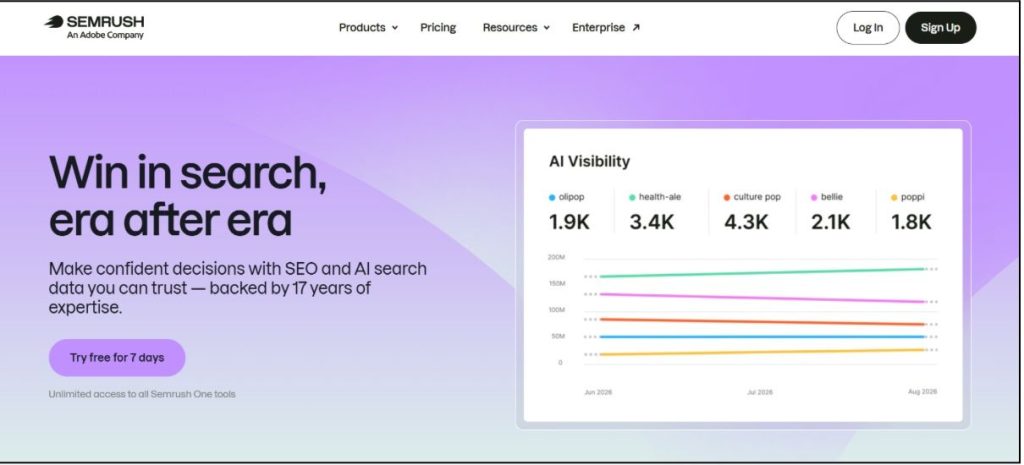Click the Aug 2026 axis label
The width and height of the screenshot is (1024, 465).
click(x=923, y=392)
